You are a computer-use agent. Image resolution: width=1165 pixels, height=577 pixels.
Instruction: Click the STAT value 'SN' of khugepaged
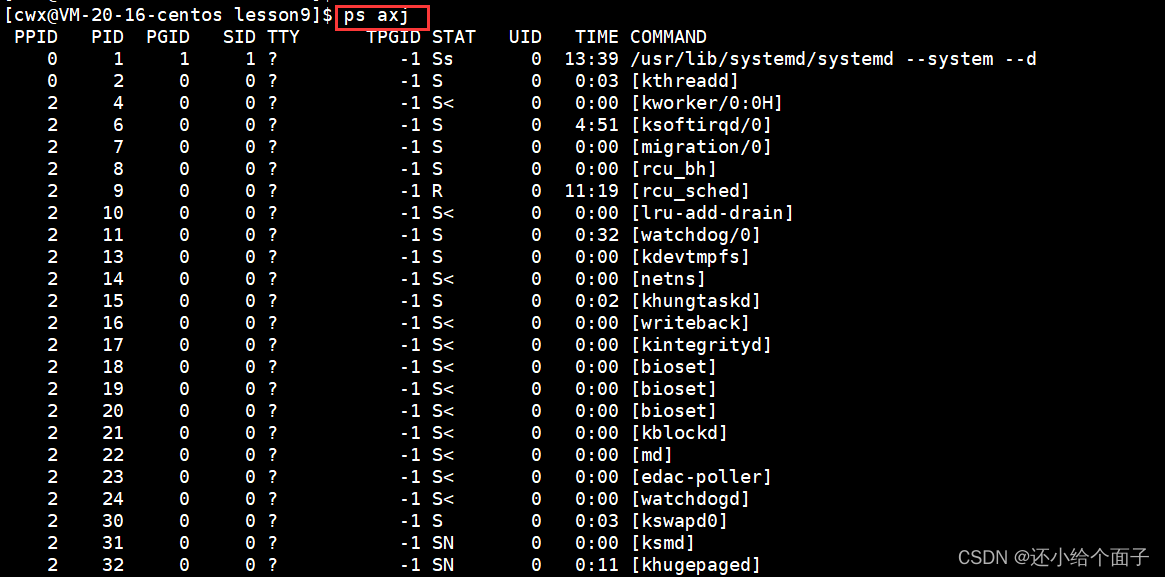(x=443, y=565)
